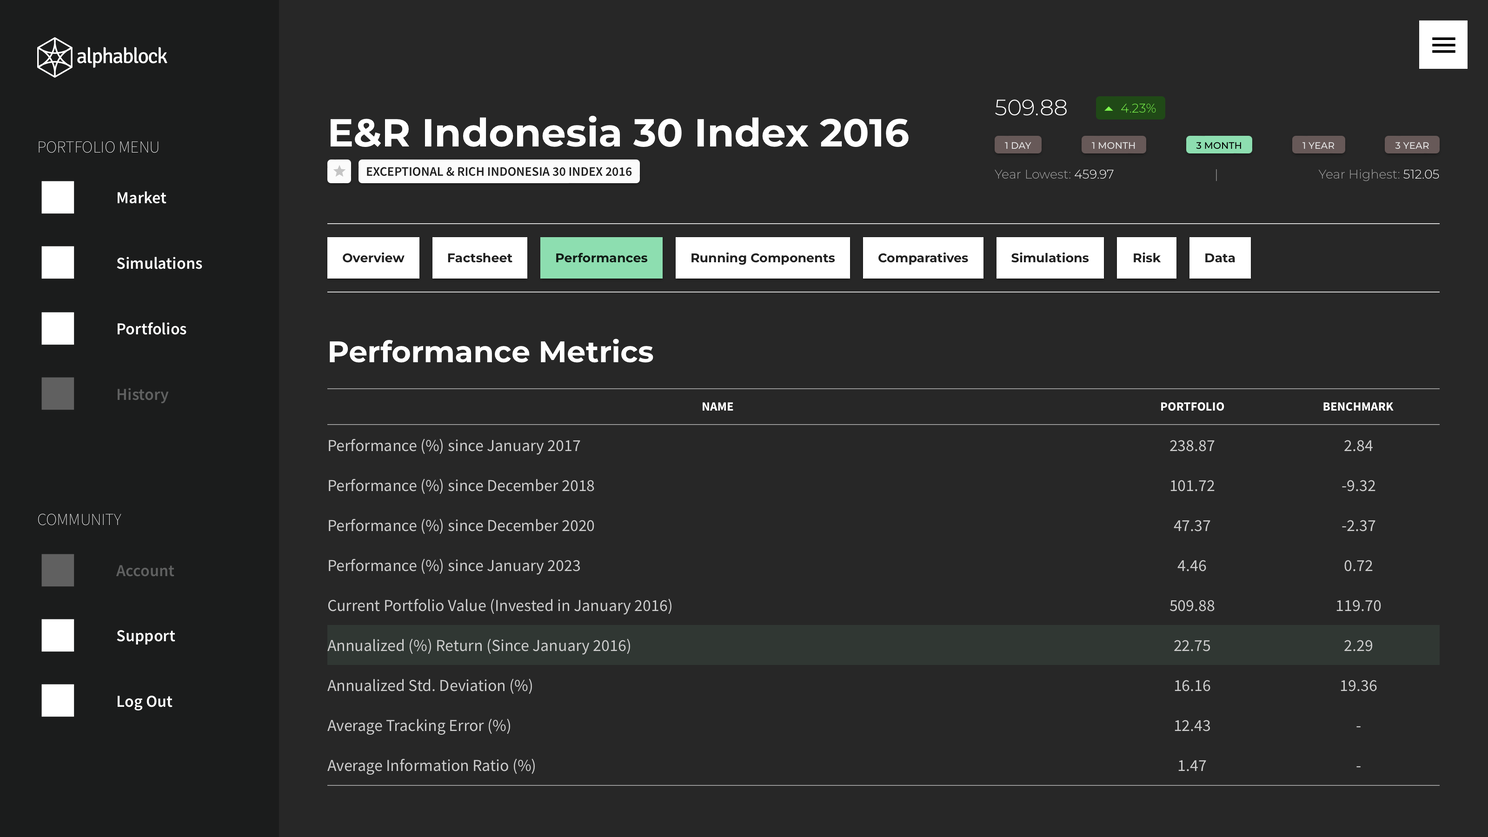Select the 1 DAY time range
Screen dimensions: 1488x837
[x=1018, y=145]
